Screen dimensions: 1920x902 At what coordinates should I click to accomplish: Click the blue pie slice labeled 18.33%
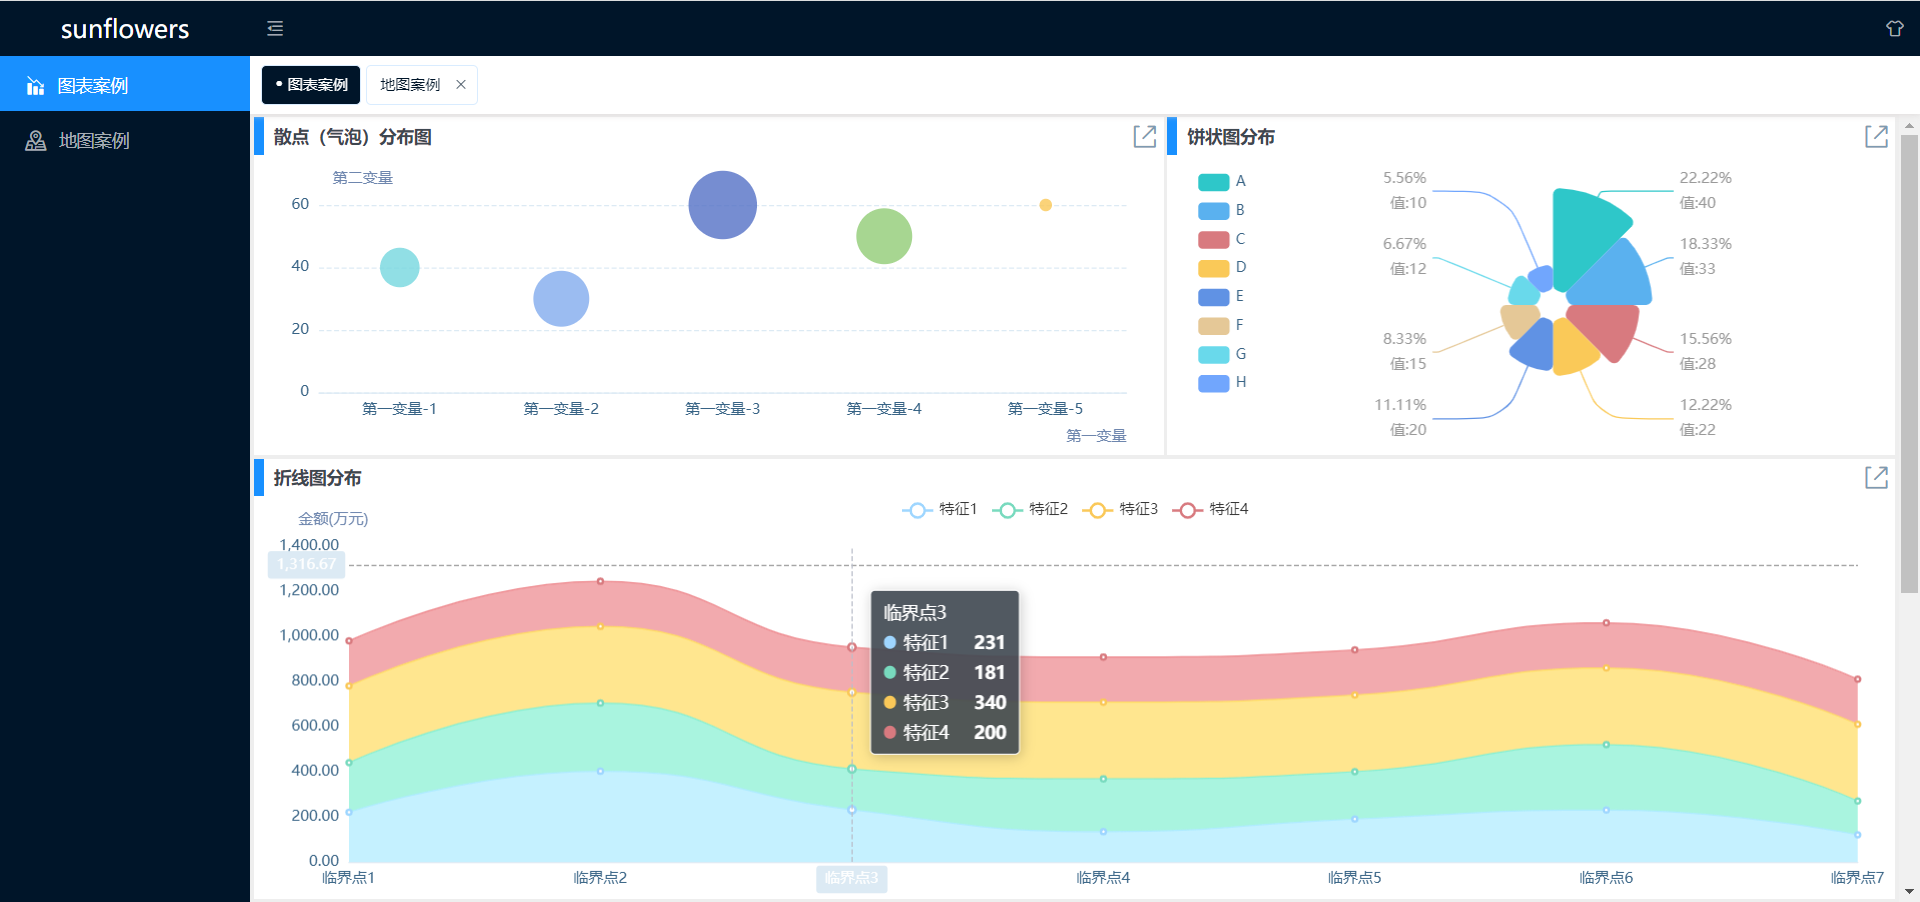coord(1615,278)
